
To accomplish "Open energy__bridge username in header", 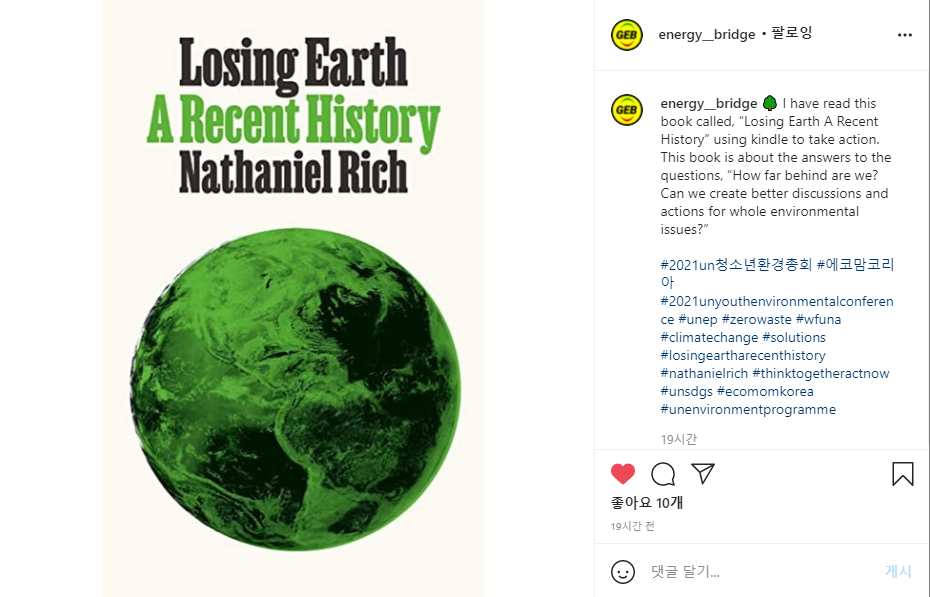I will (706, 34).
